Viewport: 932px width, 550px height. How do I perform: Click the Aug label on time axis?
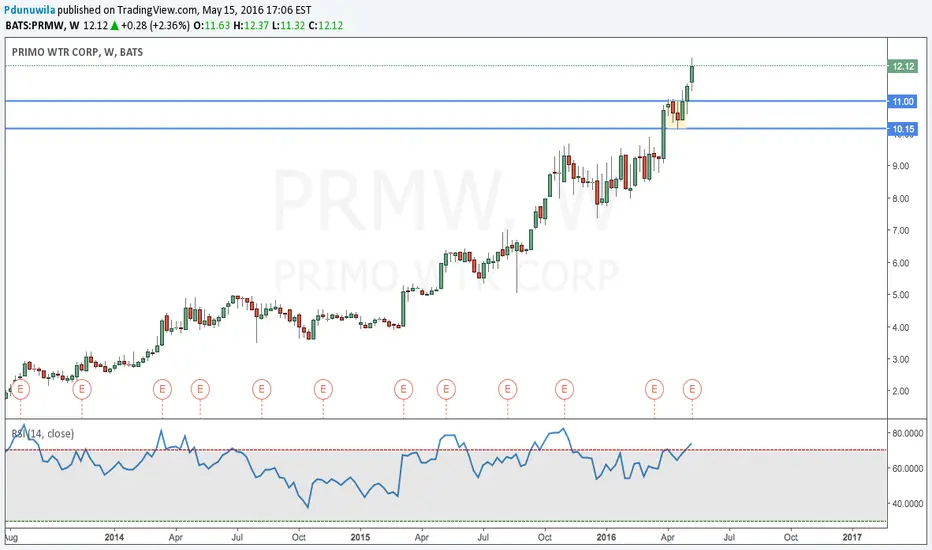(11, 538)
